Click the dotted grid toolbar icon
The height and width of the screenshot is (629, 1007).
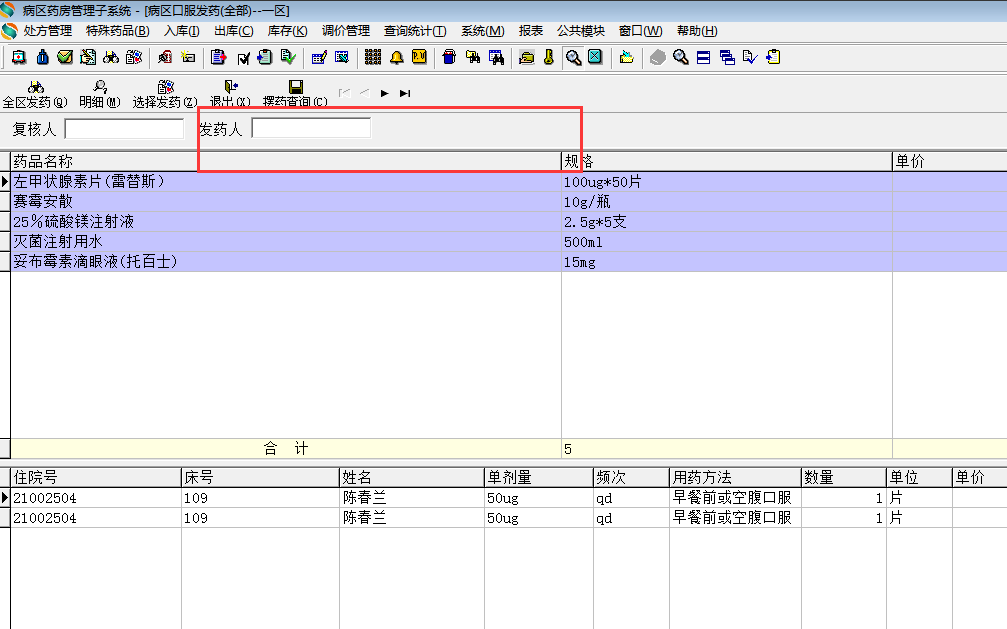pos(373,57)
